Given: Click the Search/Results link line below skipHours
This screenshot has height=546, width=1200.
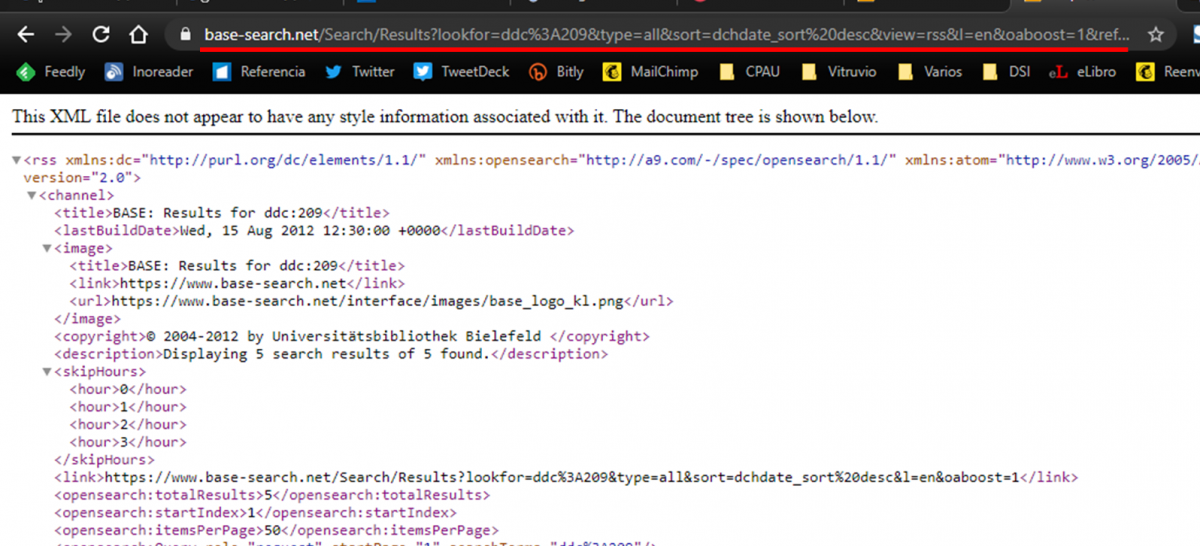Looking at the screenshot, I should (566, 477).
